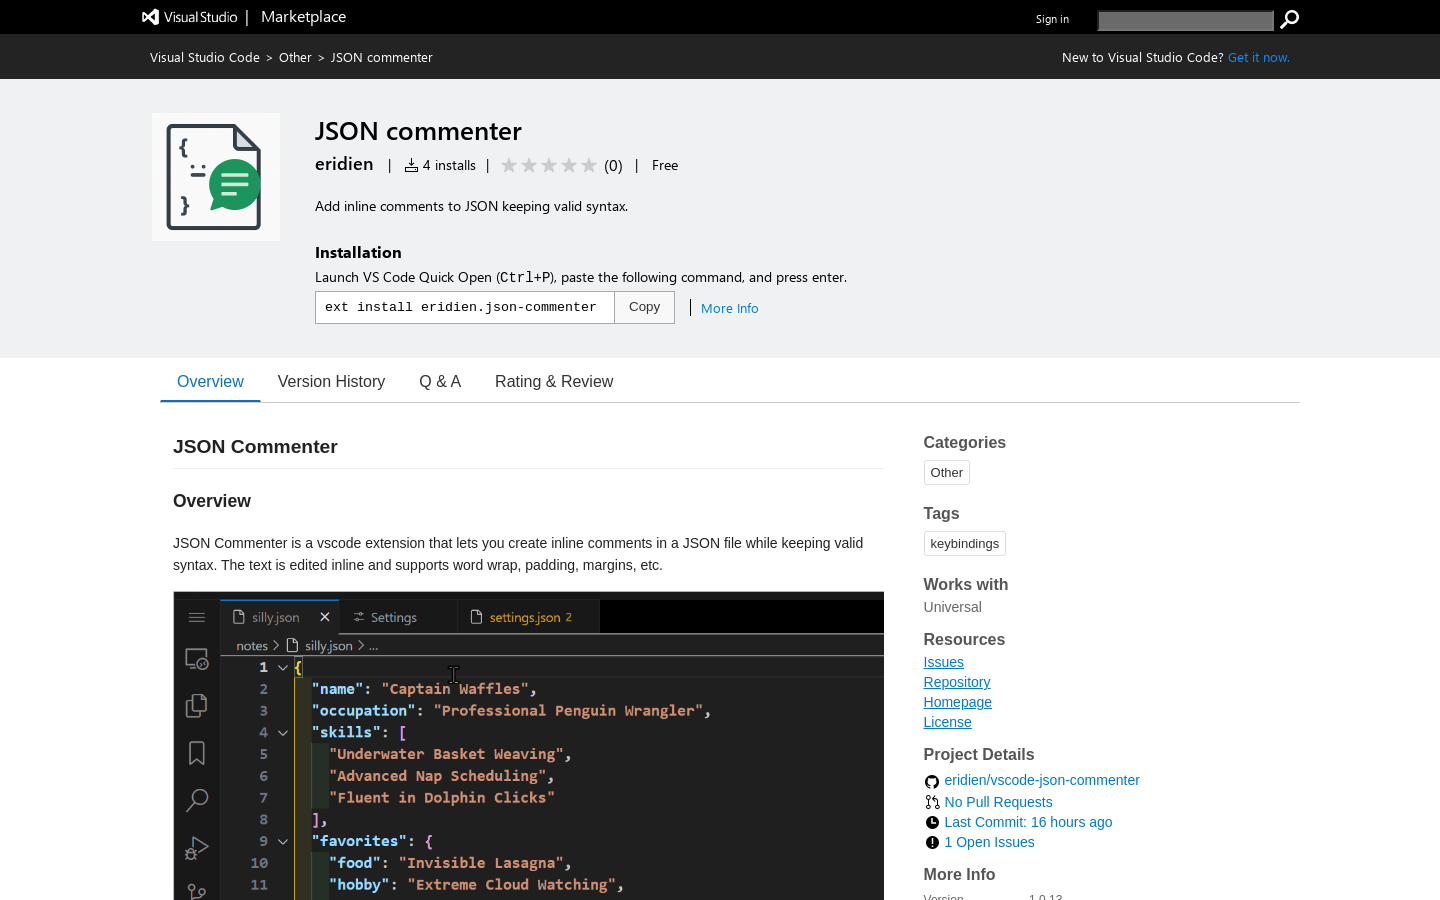
Task: Click the Free price label
Action: click(665, 165)
